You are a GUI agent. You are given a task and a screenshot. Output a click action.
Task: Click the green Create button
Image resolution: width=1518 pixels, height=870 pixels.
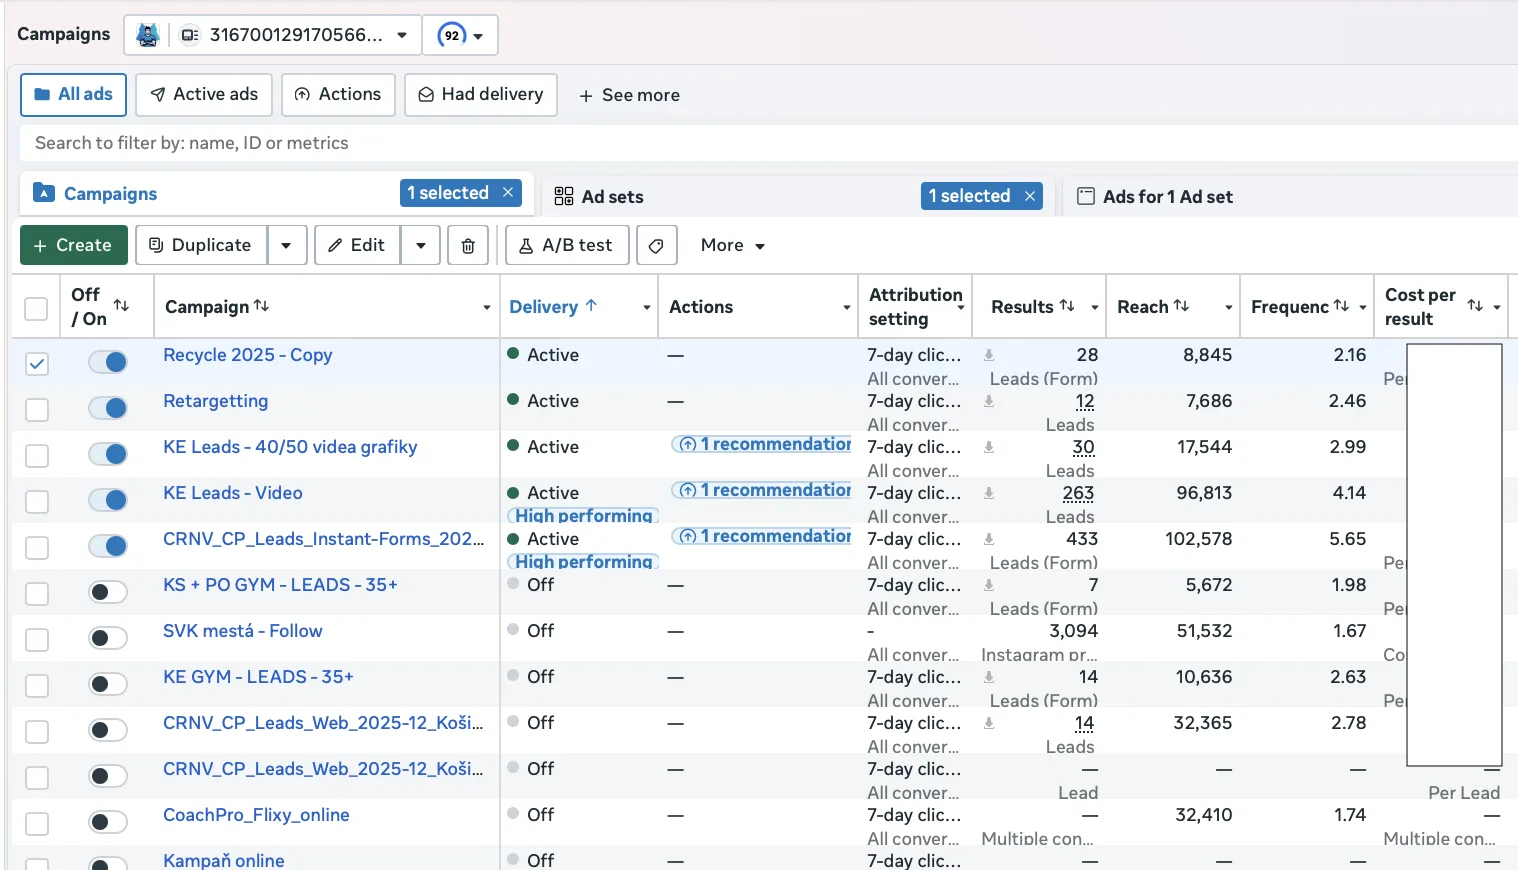point(74,245)
